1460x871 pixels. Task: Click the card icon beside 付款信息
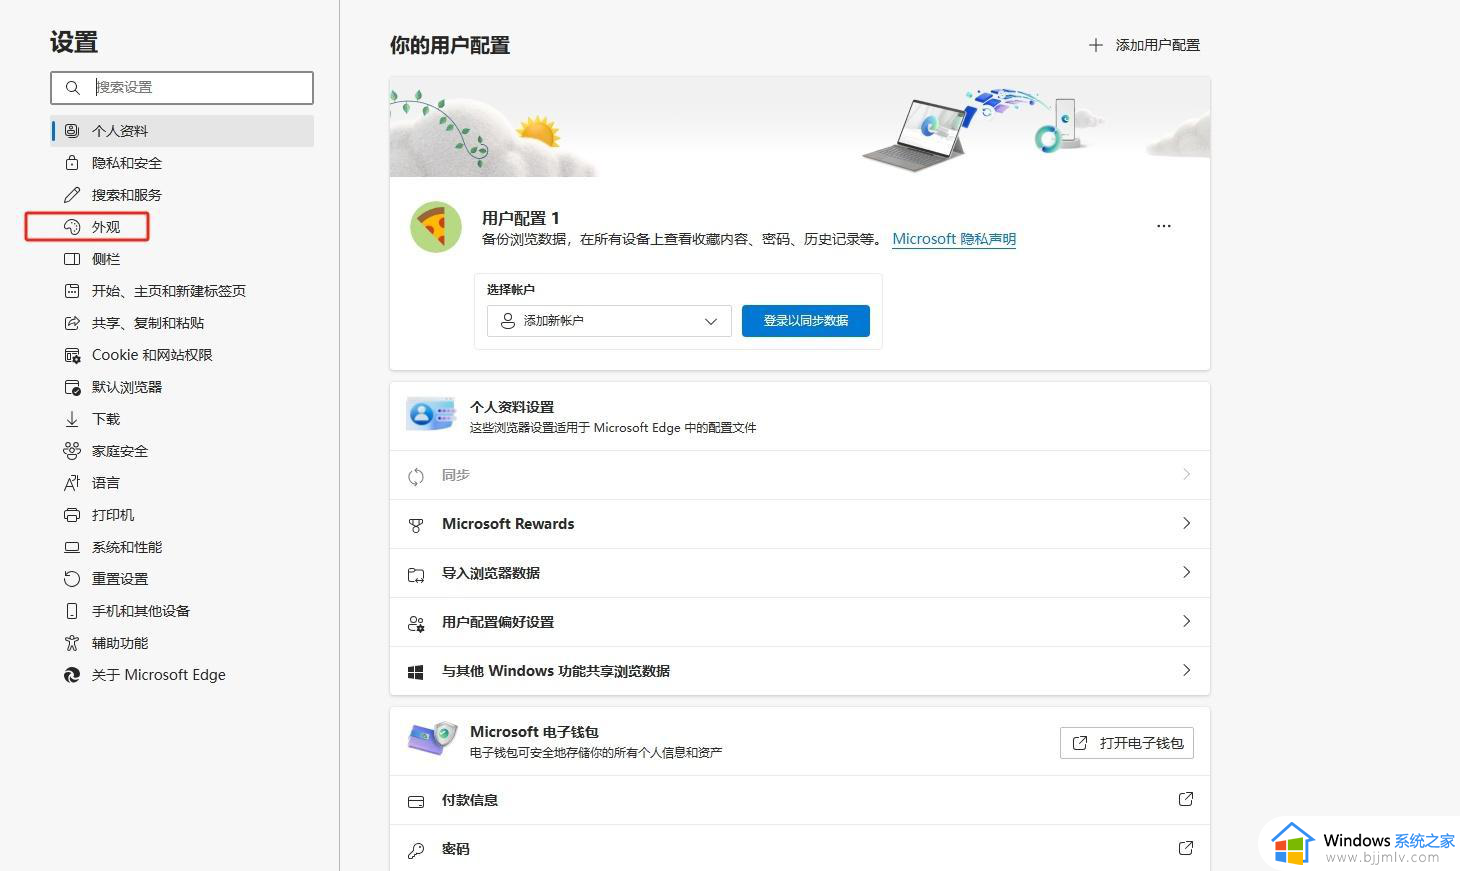coord(416,801)
